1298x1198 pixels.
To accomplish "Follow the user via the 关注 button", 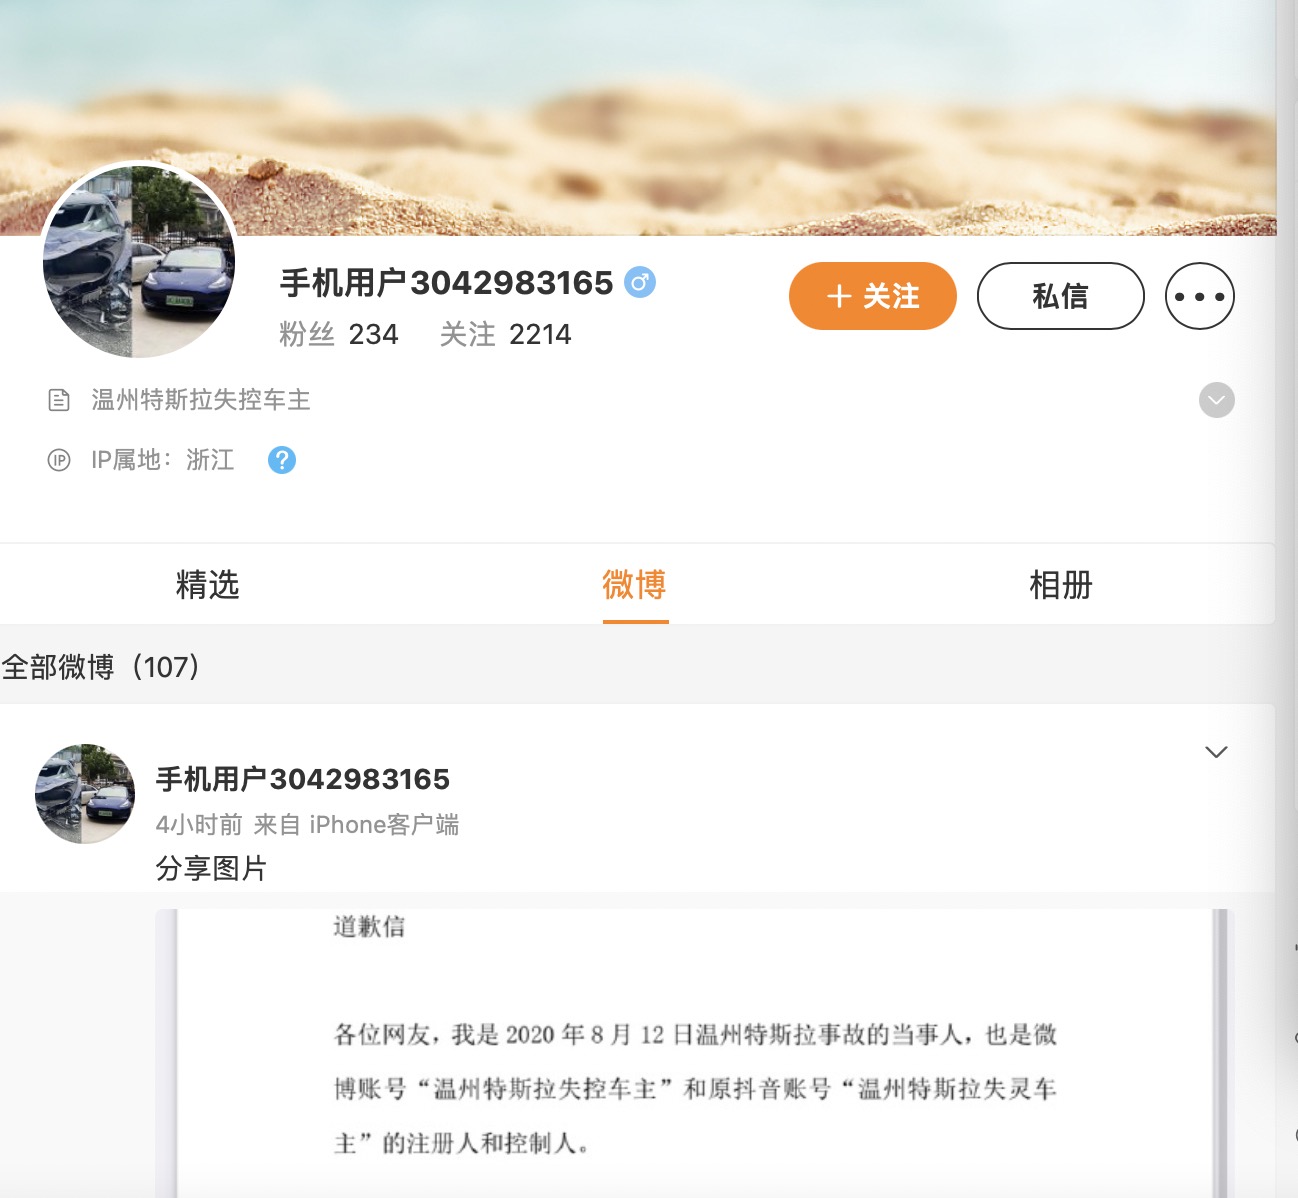I will 872,296.
